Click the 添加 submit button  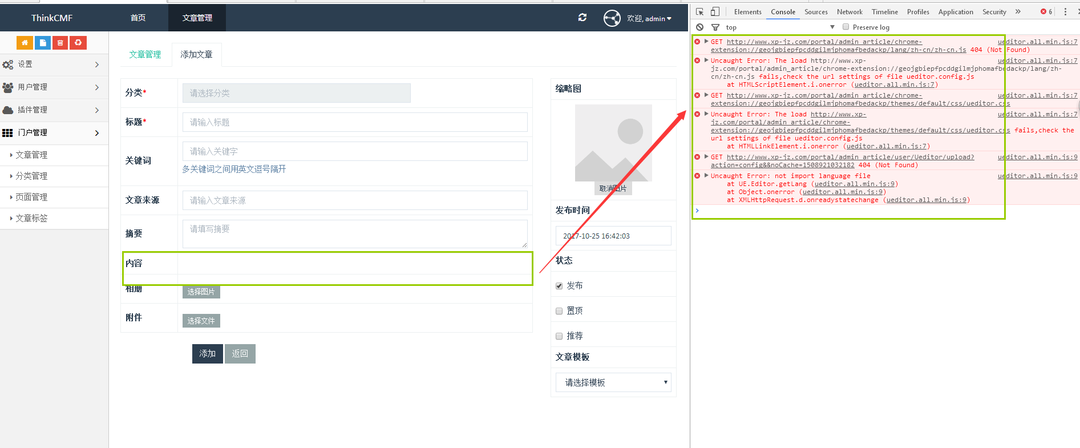coord(207,354)
